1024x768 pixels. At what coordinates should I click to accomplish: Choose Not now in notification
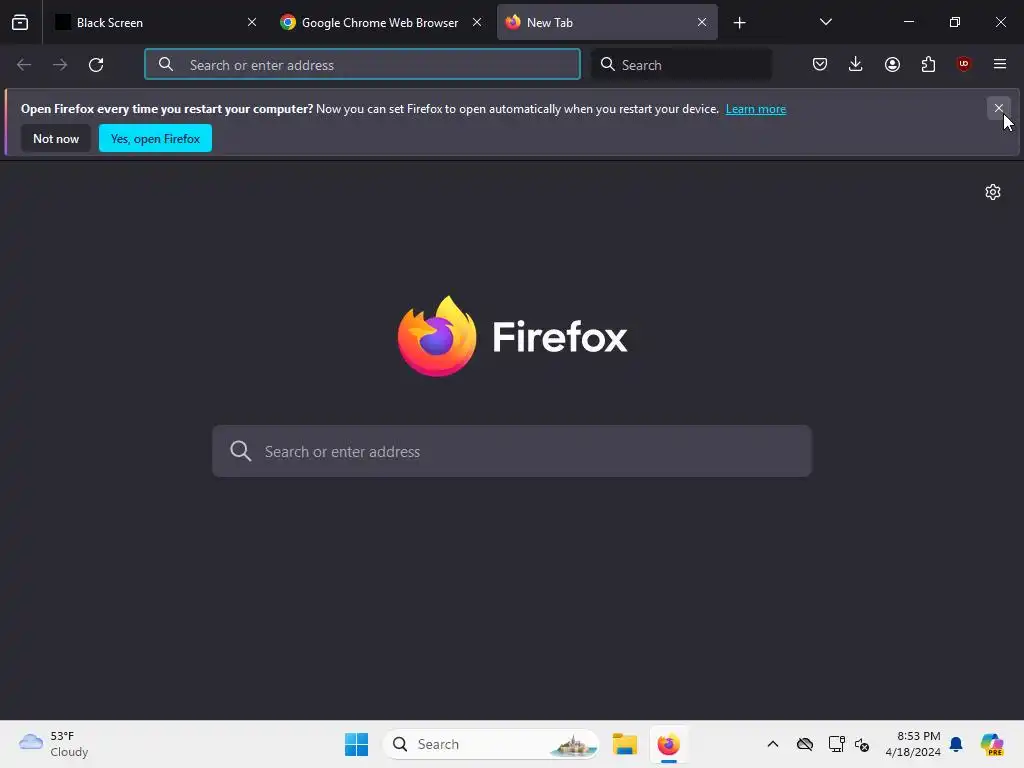tap(56, 138)
